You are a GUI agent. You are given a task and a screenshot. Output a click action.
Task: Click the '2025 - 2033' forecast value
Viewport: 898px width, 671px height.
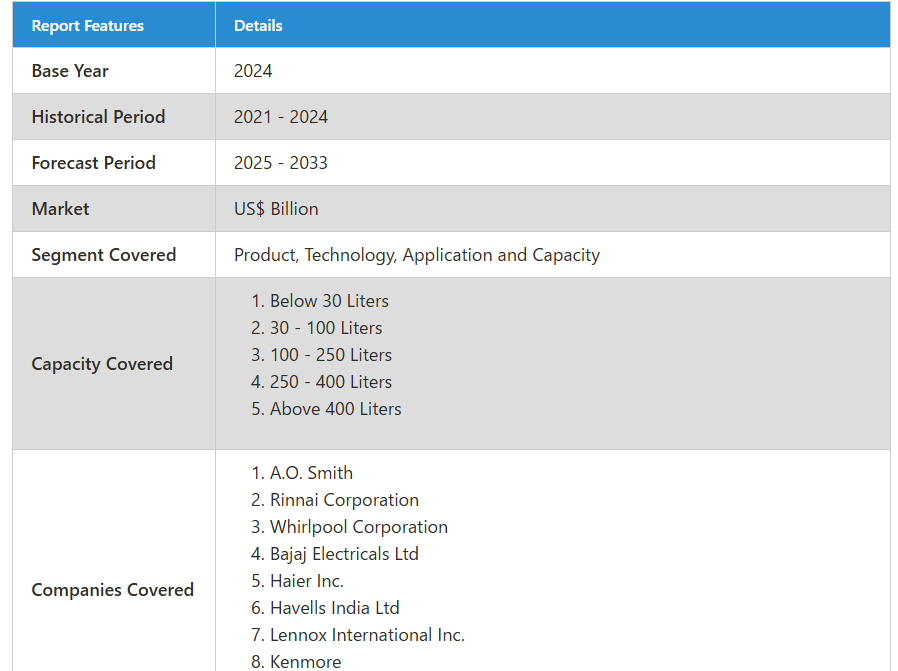pyautogui.click(x=281, y=163)
